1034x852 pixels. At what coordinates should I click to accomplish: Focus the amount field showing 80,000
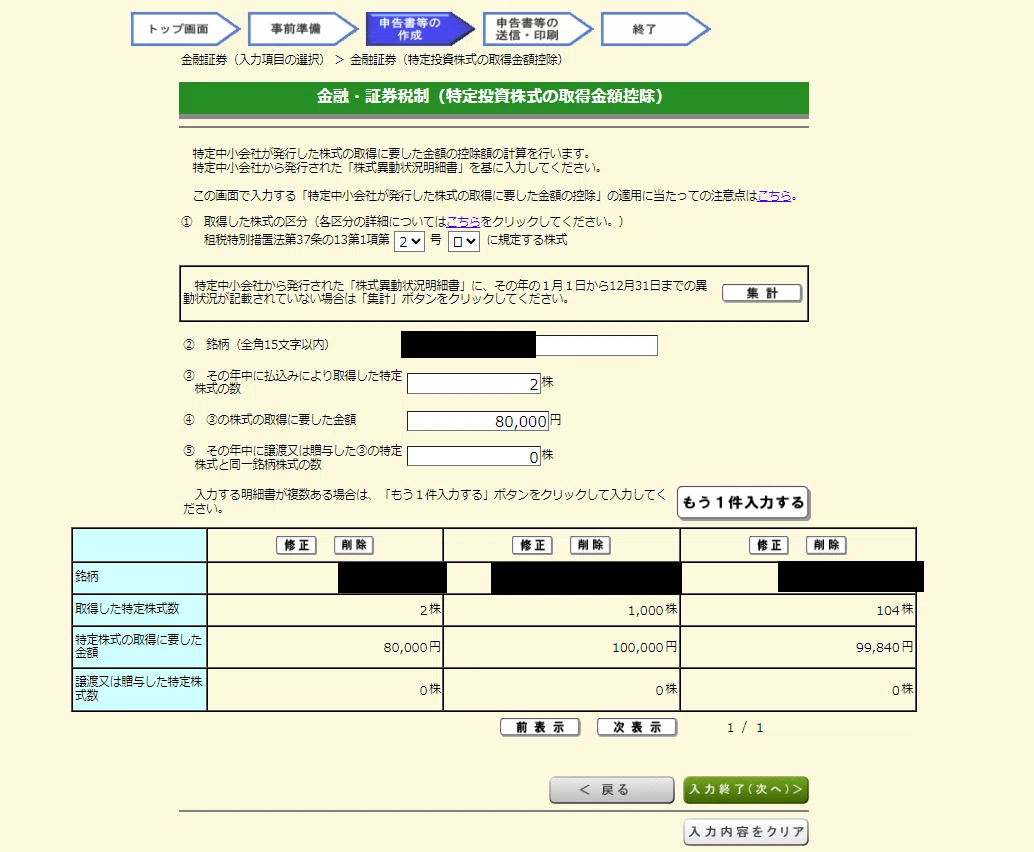pyautogui.click(x=477, y=421)
